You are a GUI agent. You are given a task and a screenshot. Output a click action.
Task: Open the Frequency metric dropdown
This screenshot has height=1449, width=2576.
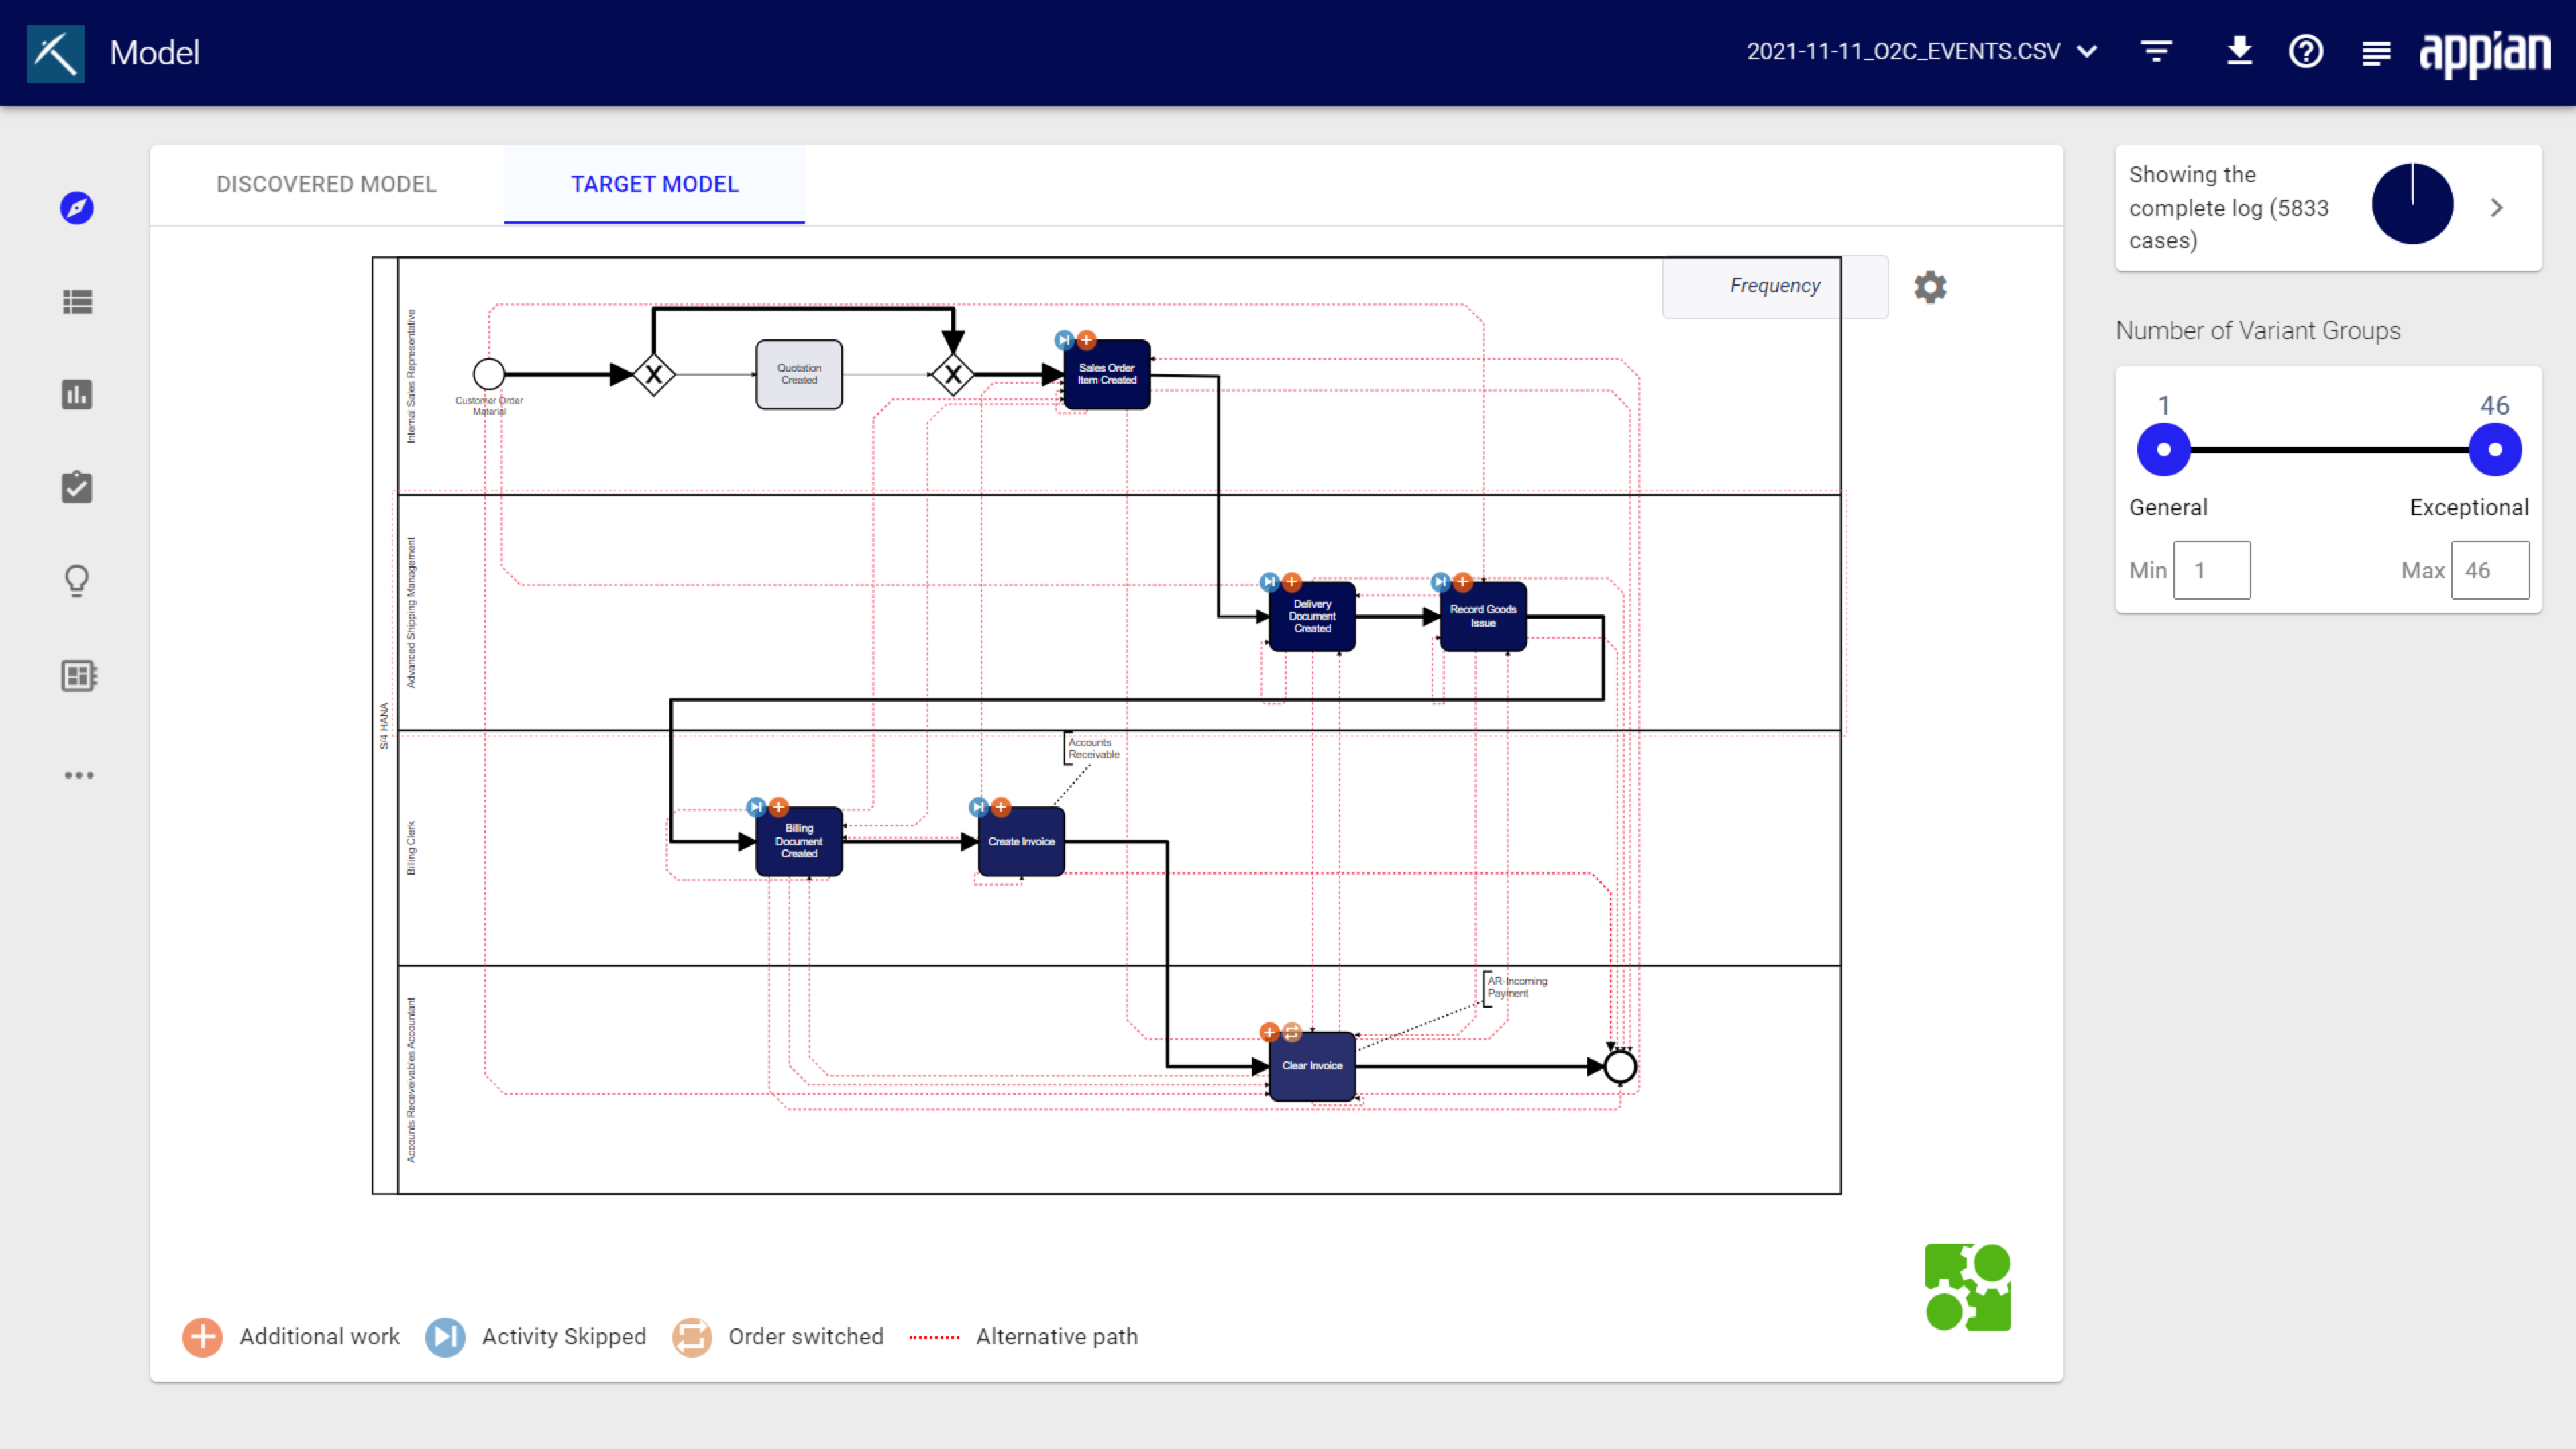(1774, 287)
